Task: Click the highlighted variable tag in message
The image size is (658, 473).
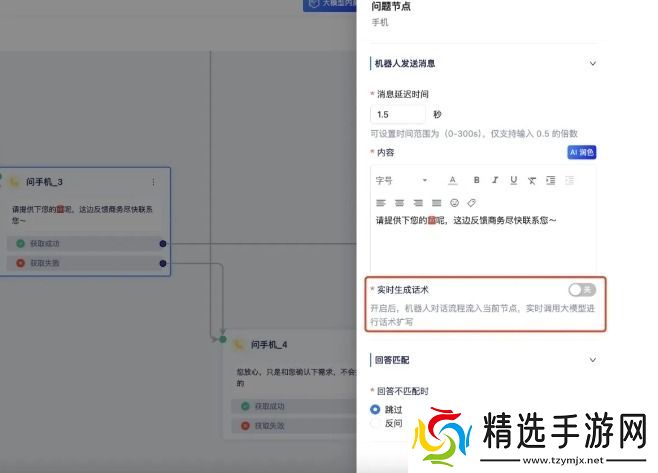Action: tap(432, 220)
